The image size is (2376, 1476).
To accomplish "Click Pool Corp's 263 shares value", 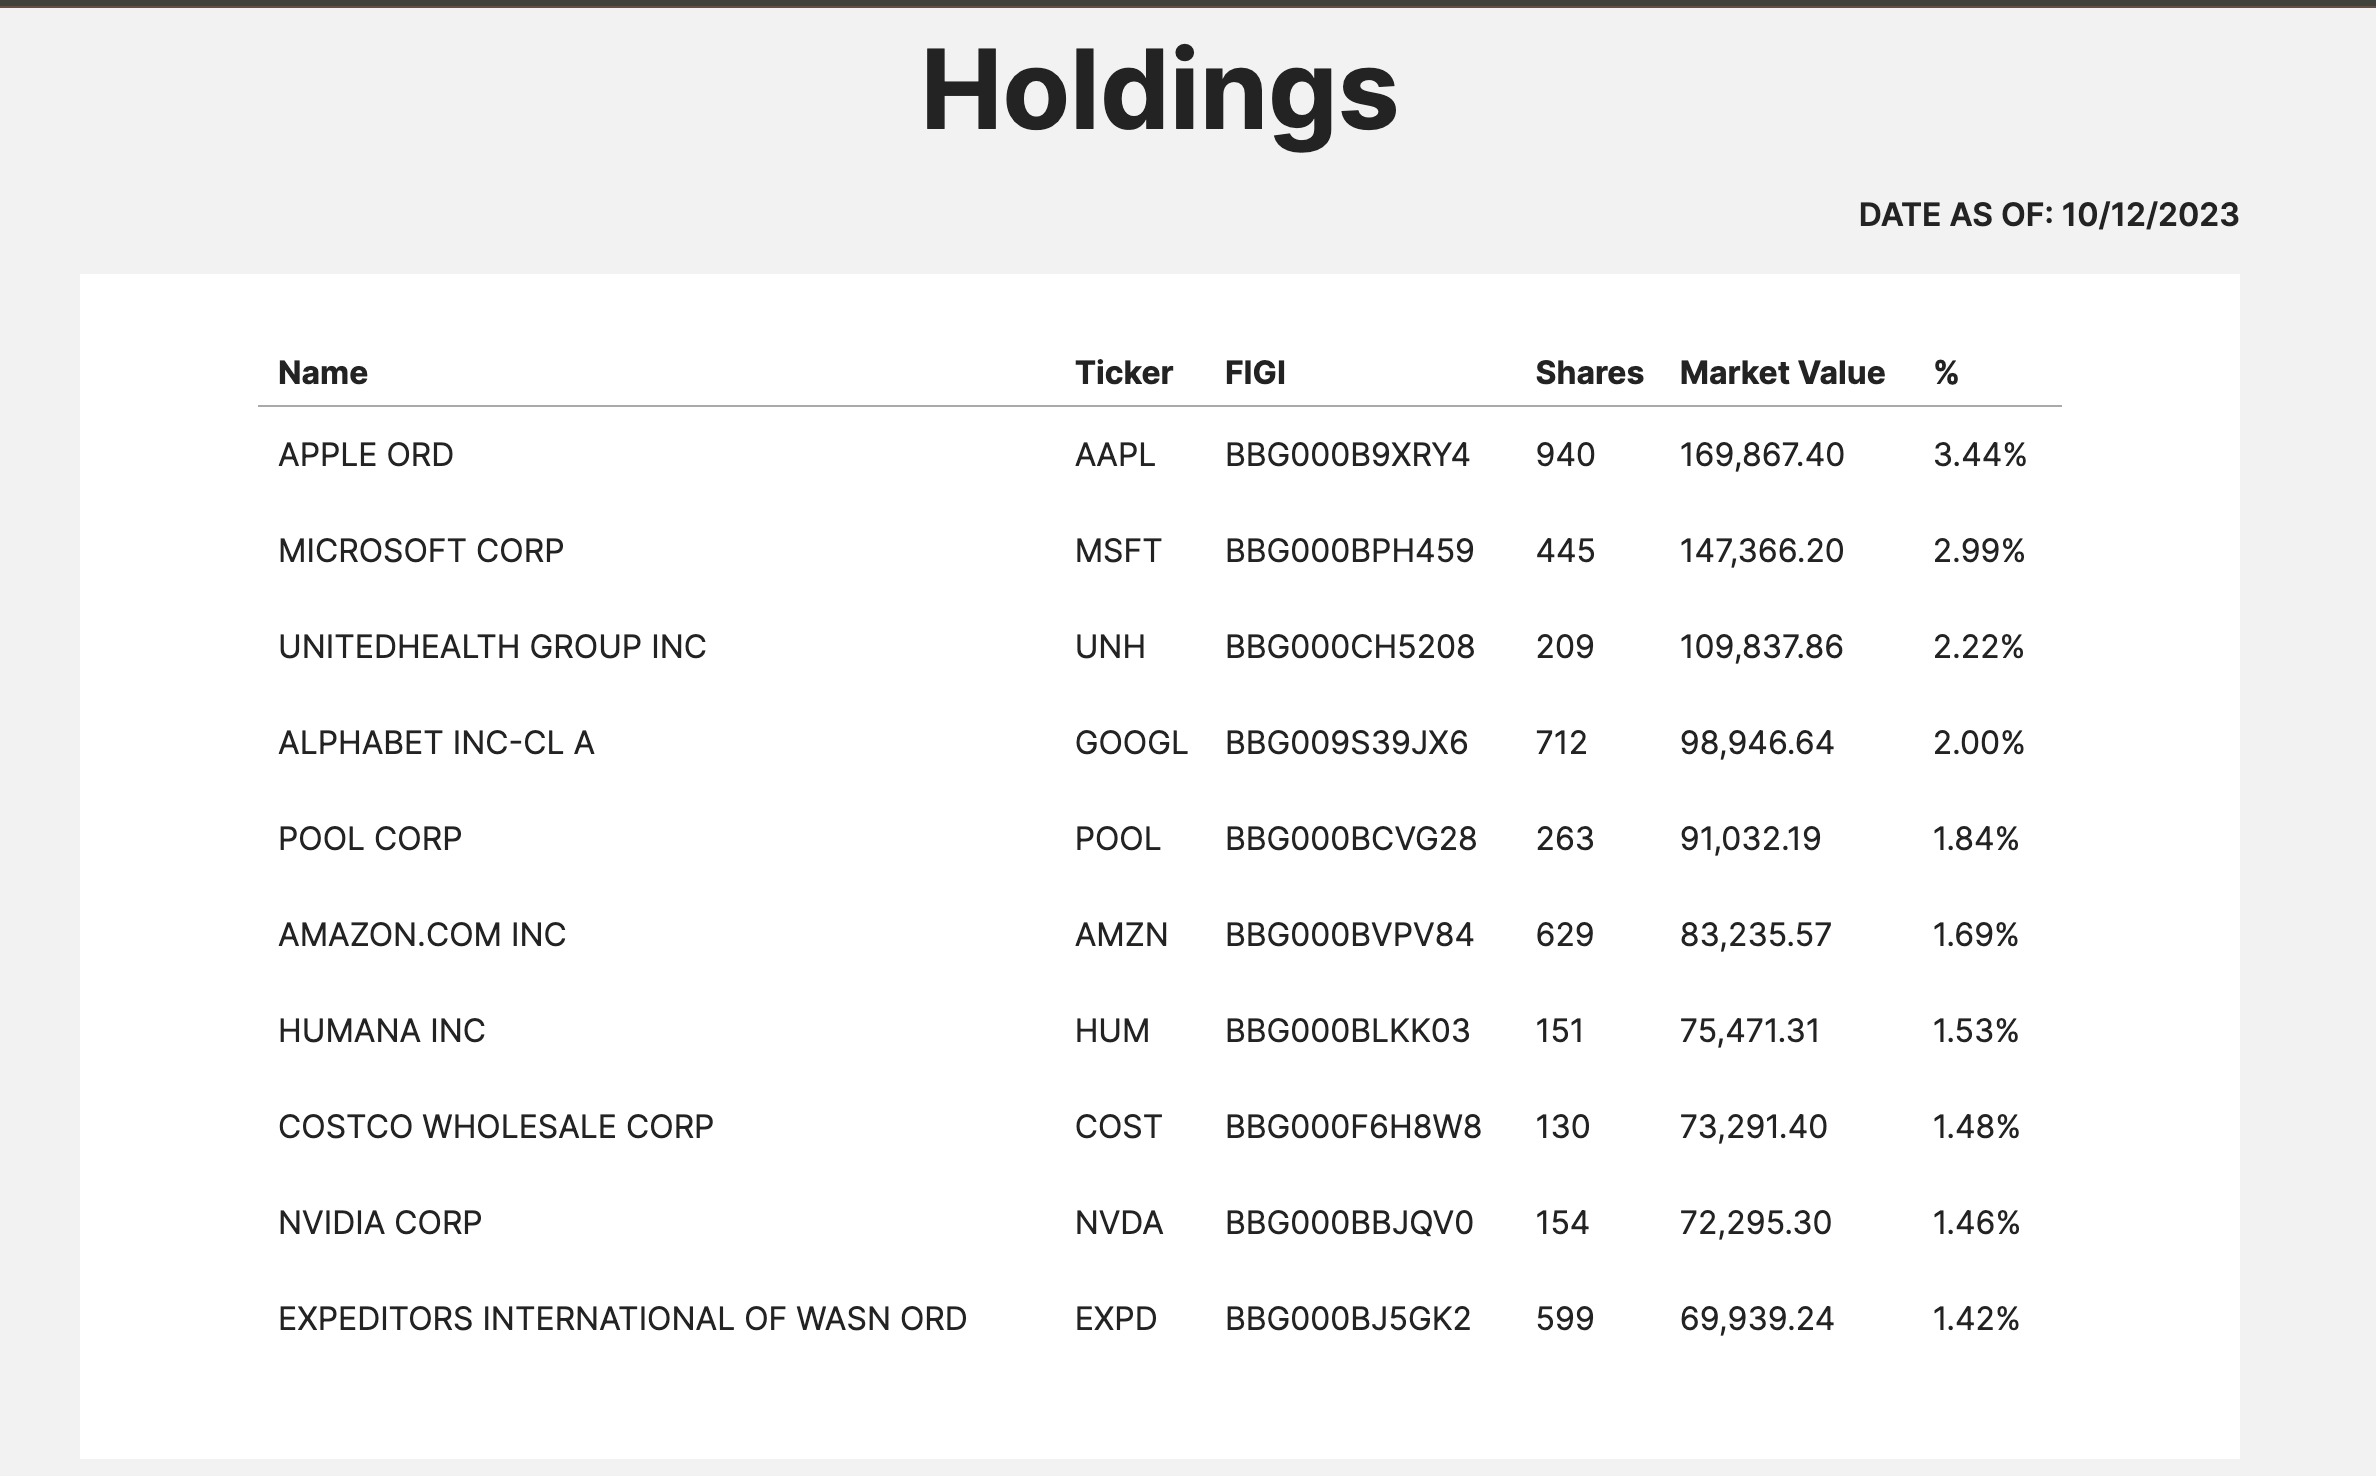I will (x=1565, y=839).
